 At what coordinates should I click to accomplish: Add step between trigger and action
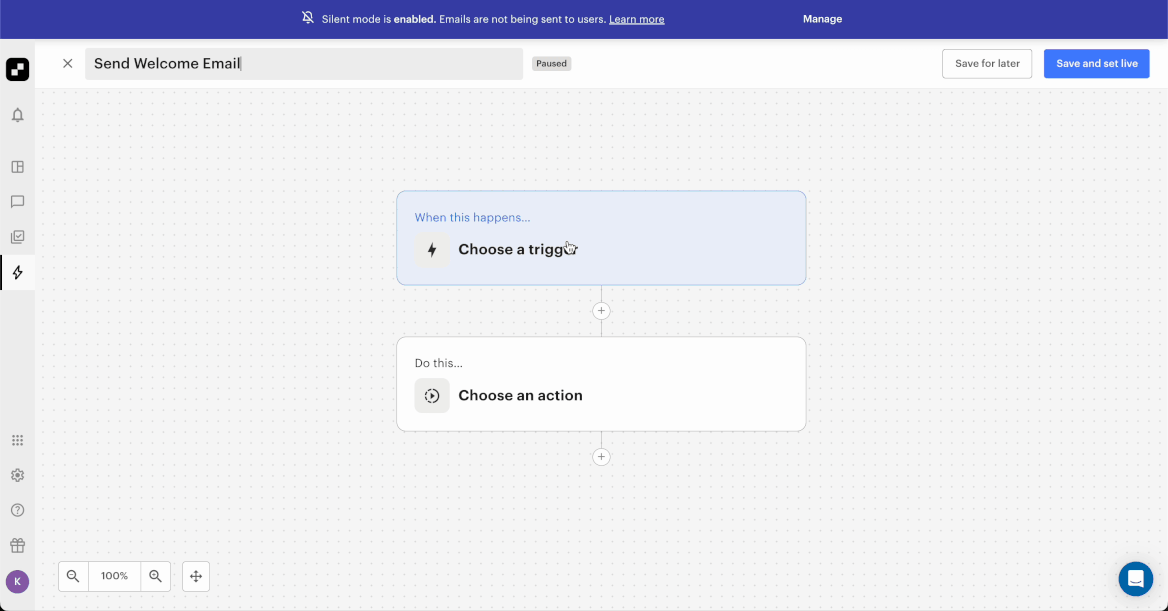(x=601, y=311)
